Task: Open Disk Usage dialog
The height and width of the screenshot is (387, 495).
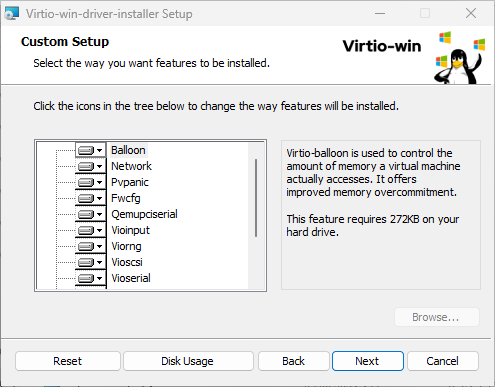Action: (188, 361)
